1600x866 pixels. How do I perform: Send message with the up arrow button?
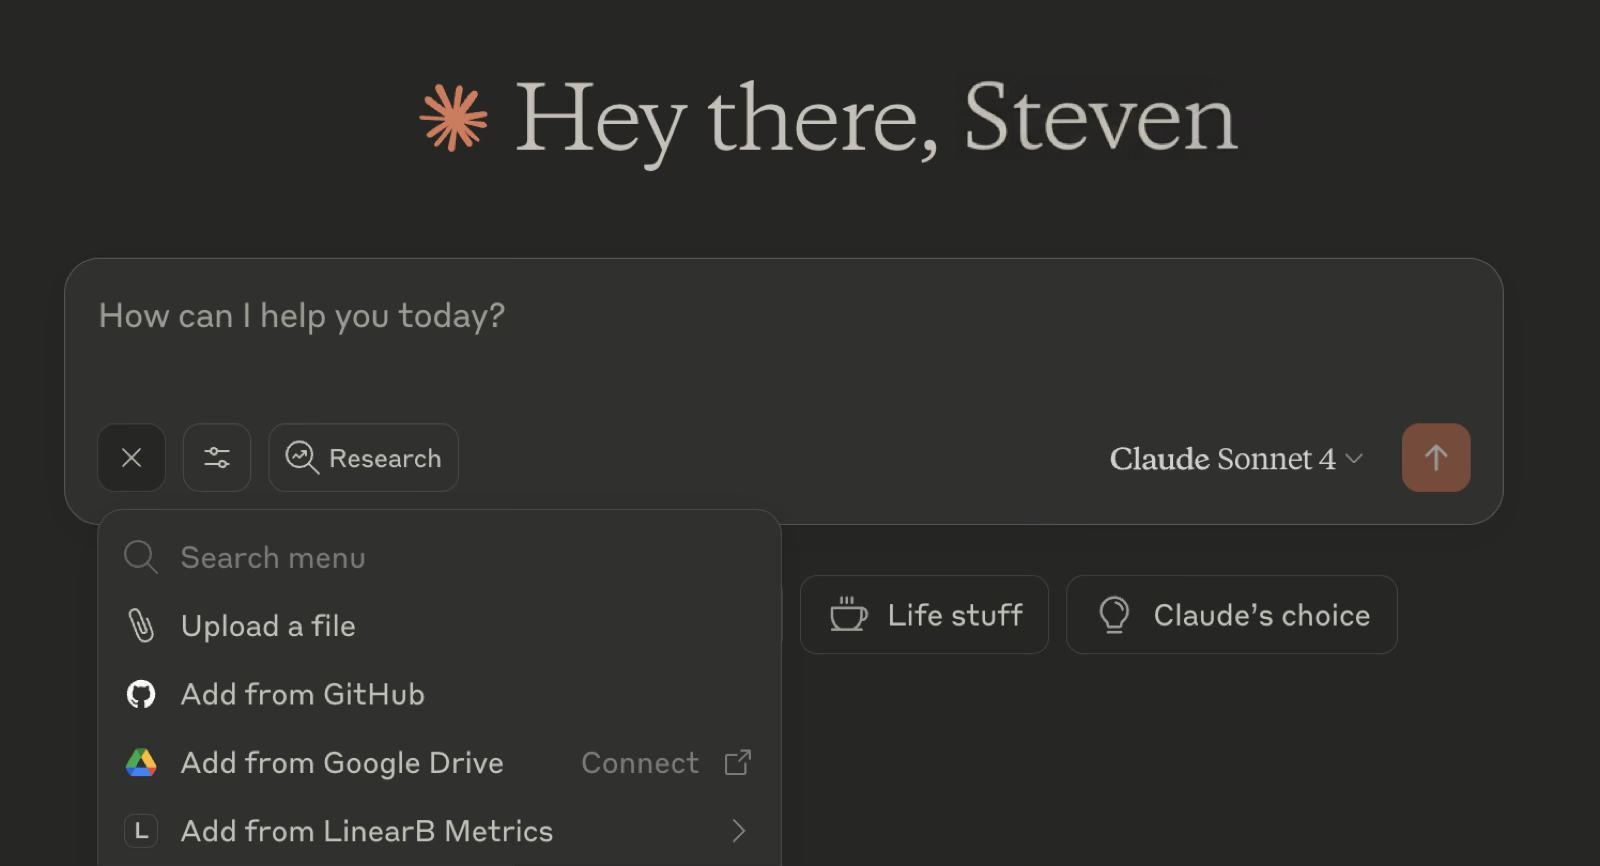(1436, 458)
